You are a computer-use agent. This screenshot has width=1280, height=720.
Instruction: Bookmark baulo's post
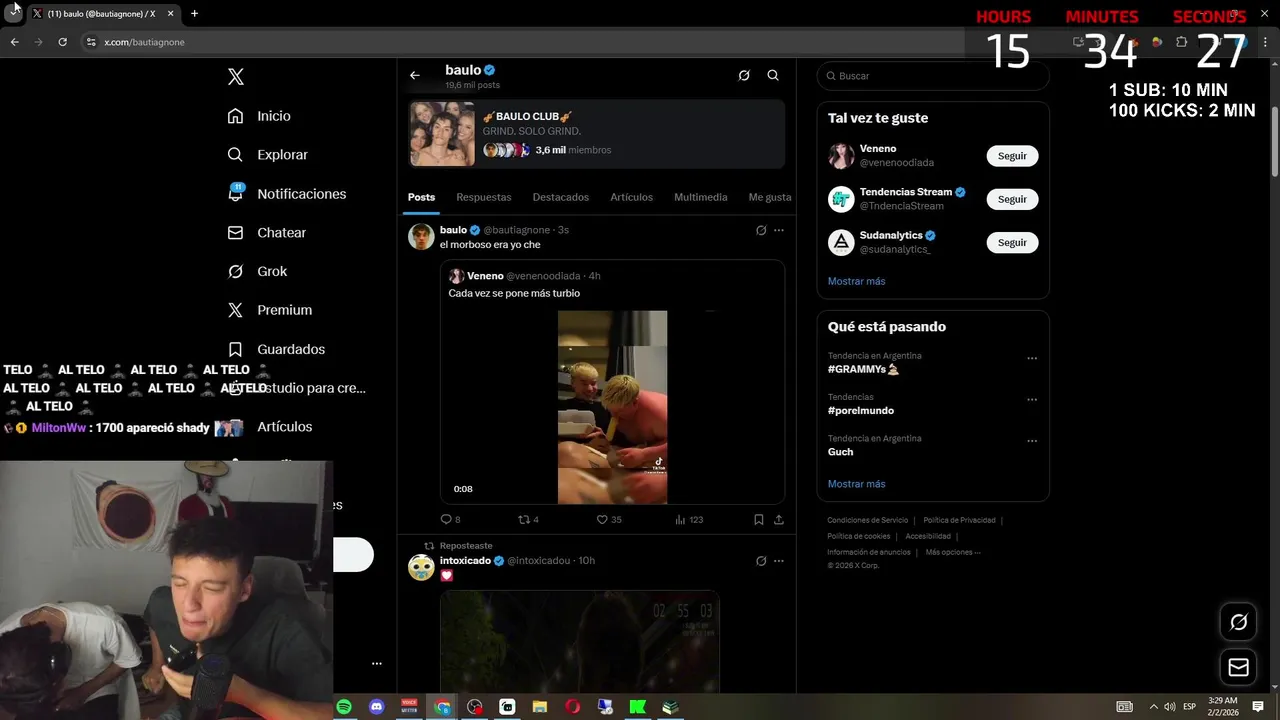759,519
